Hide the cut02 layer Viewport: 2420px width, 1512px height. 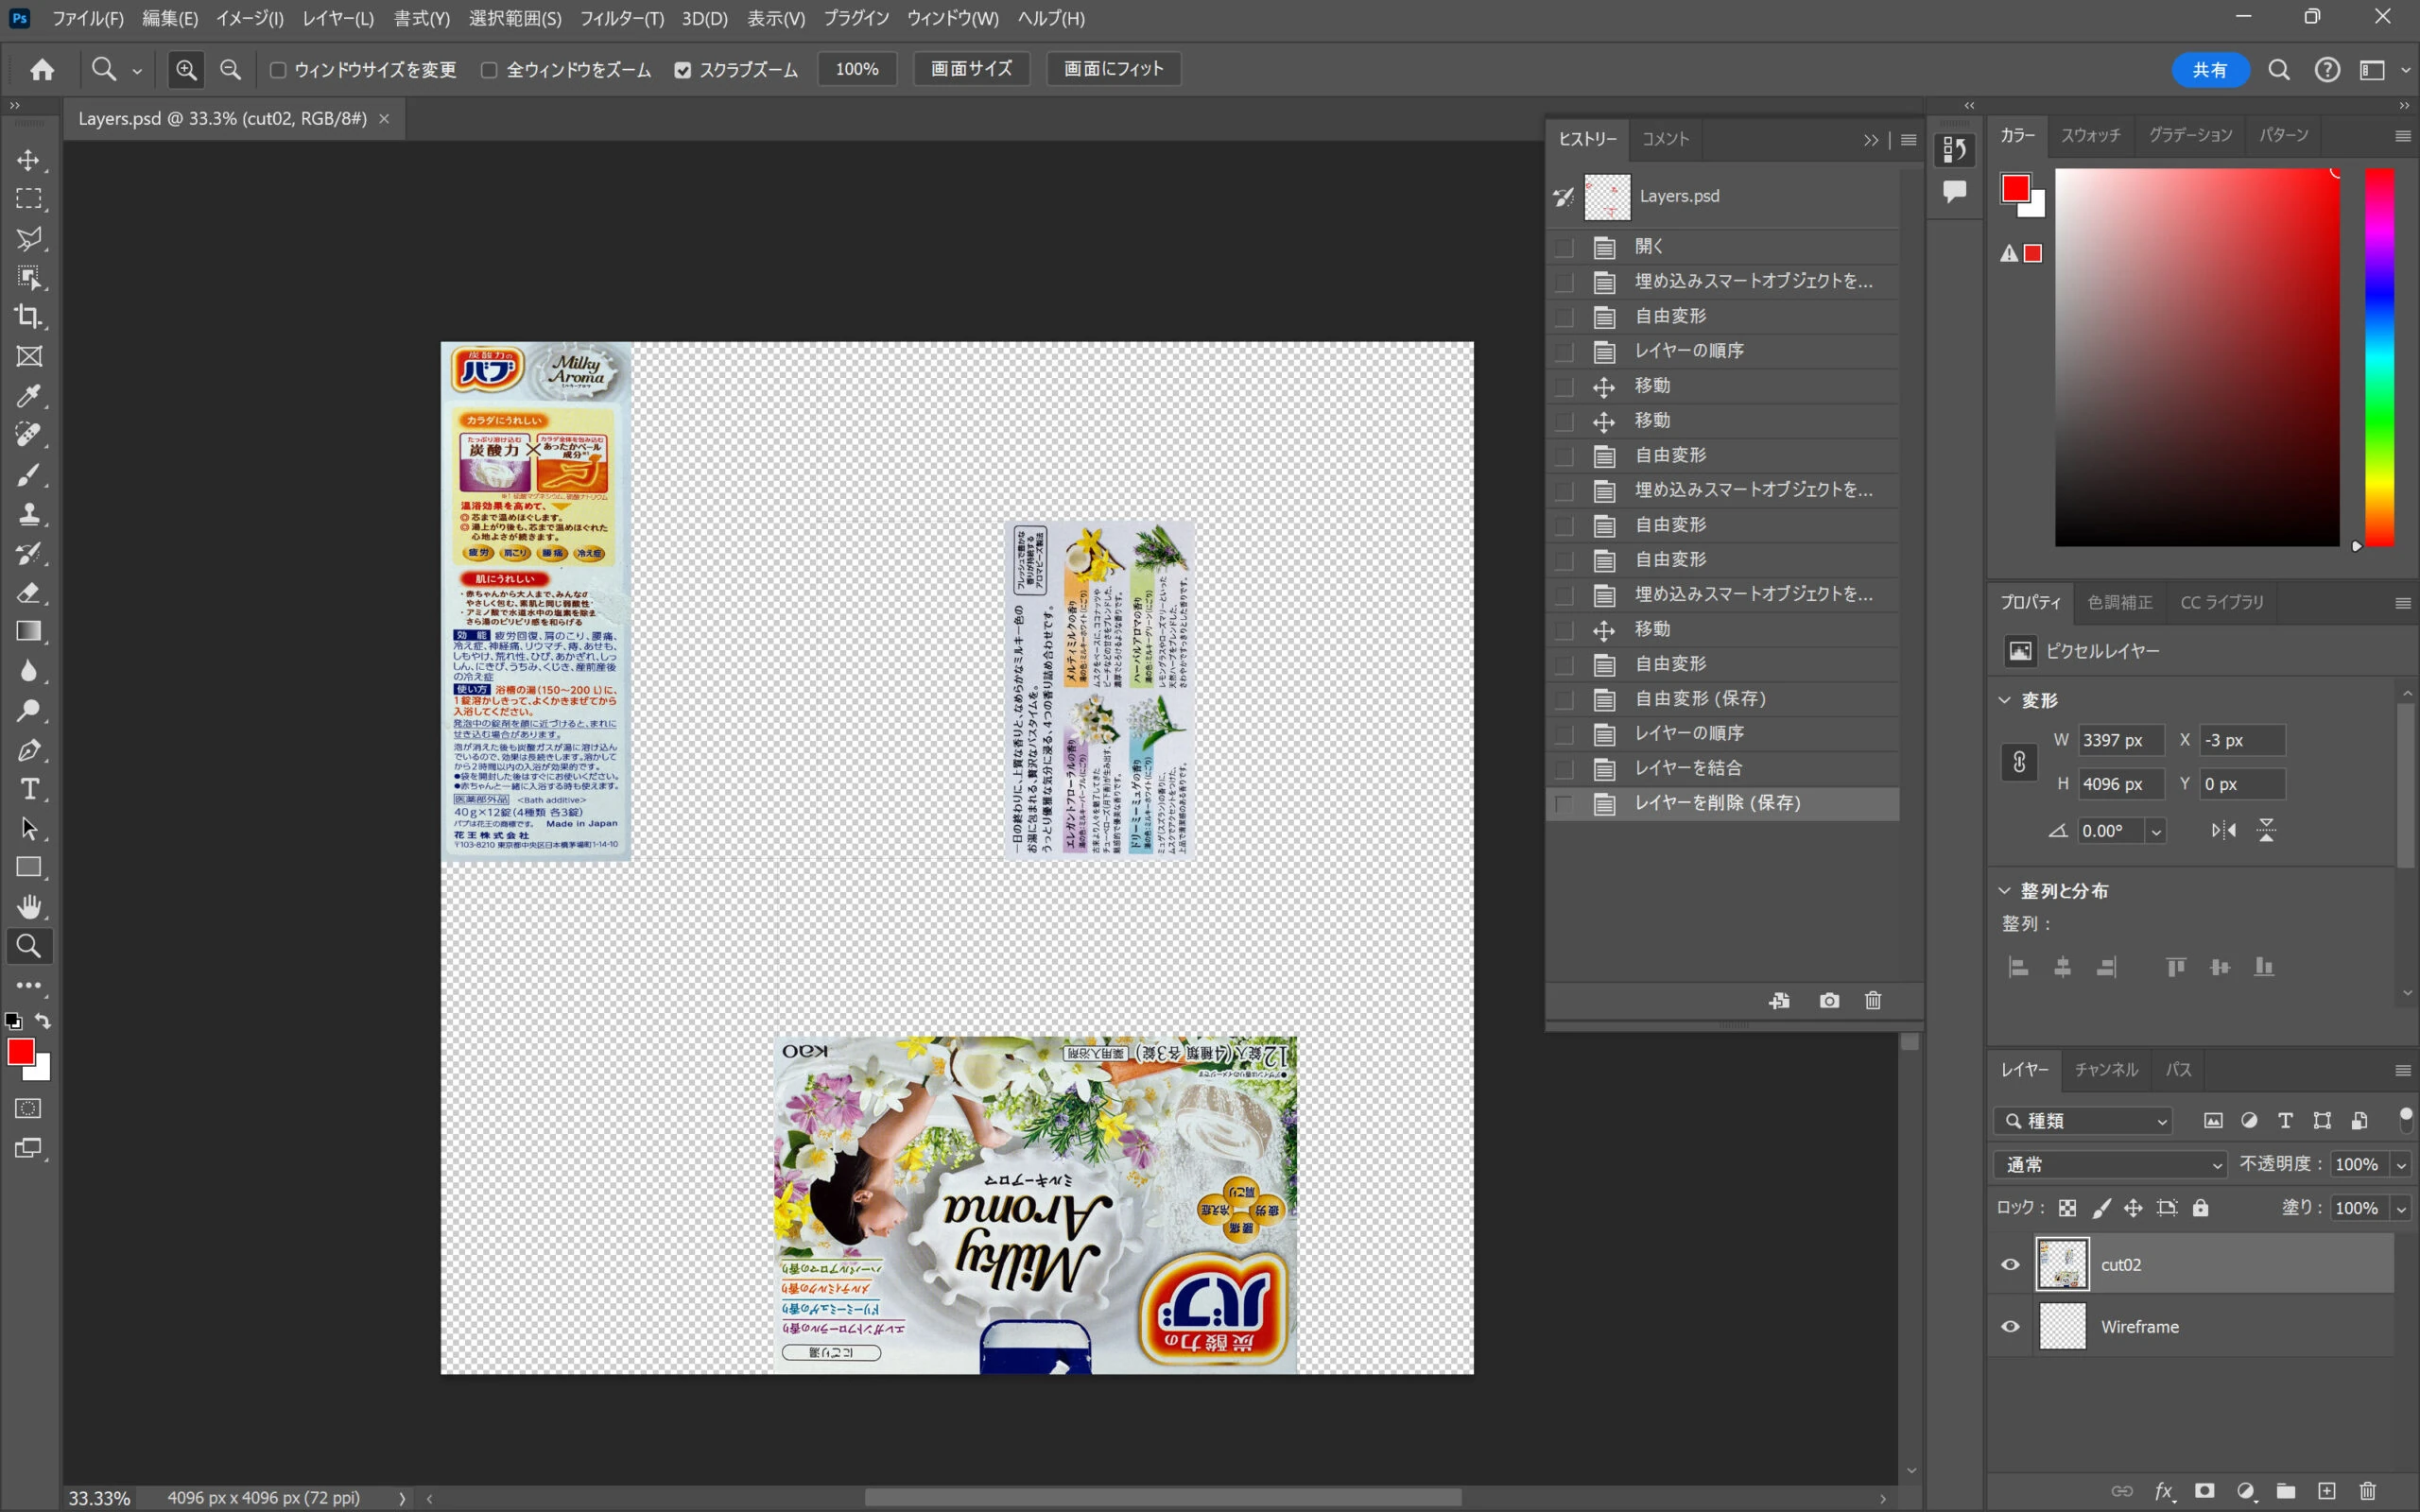(x=2010, y=1264)
